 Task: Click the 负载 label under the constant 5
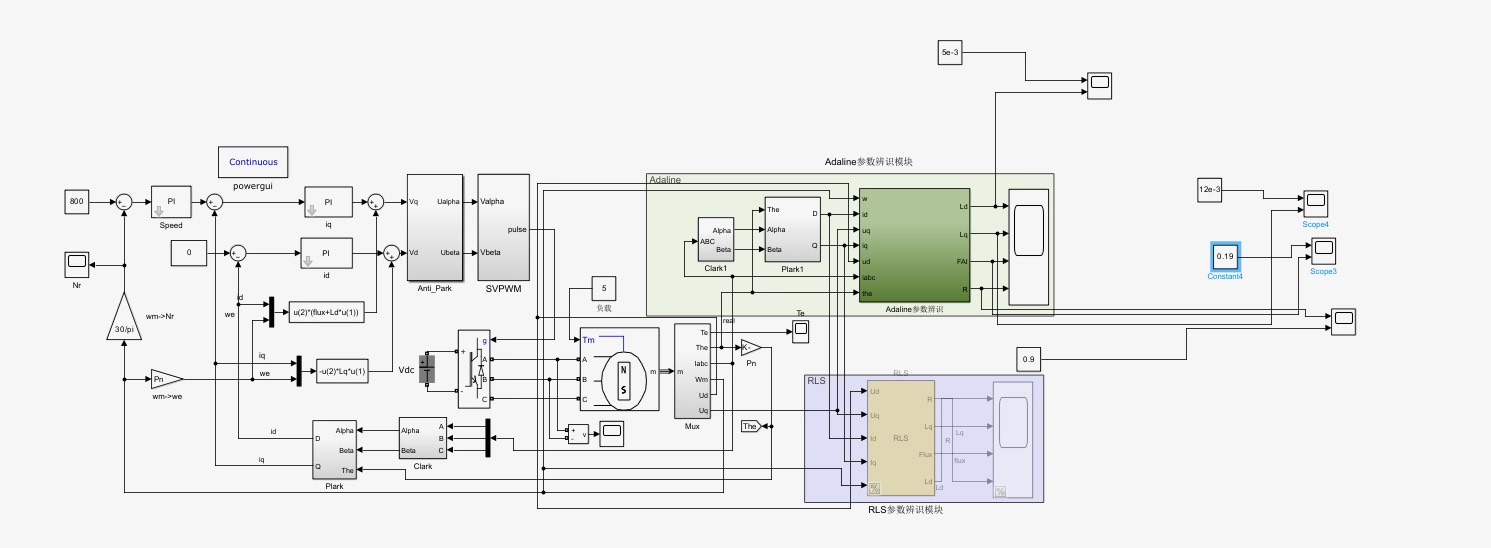[x=603, y=309]
